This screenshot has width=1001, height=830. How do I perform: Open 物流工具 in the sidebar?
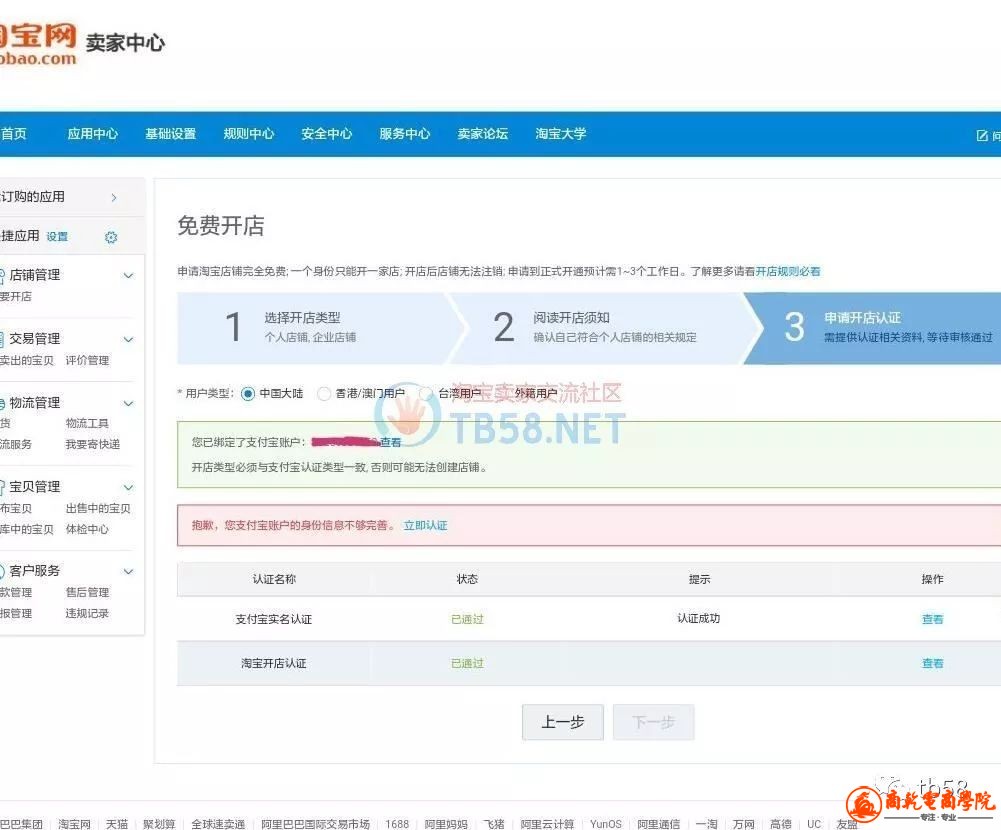pyautogui.click(x=87, y=423)
